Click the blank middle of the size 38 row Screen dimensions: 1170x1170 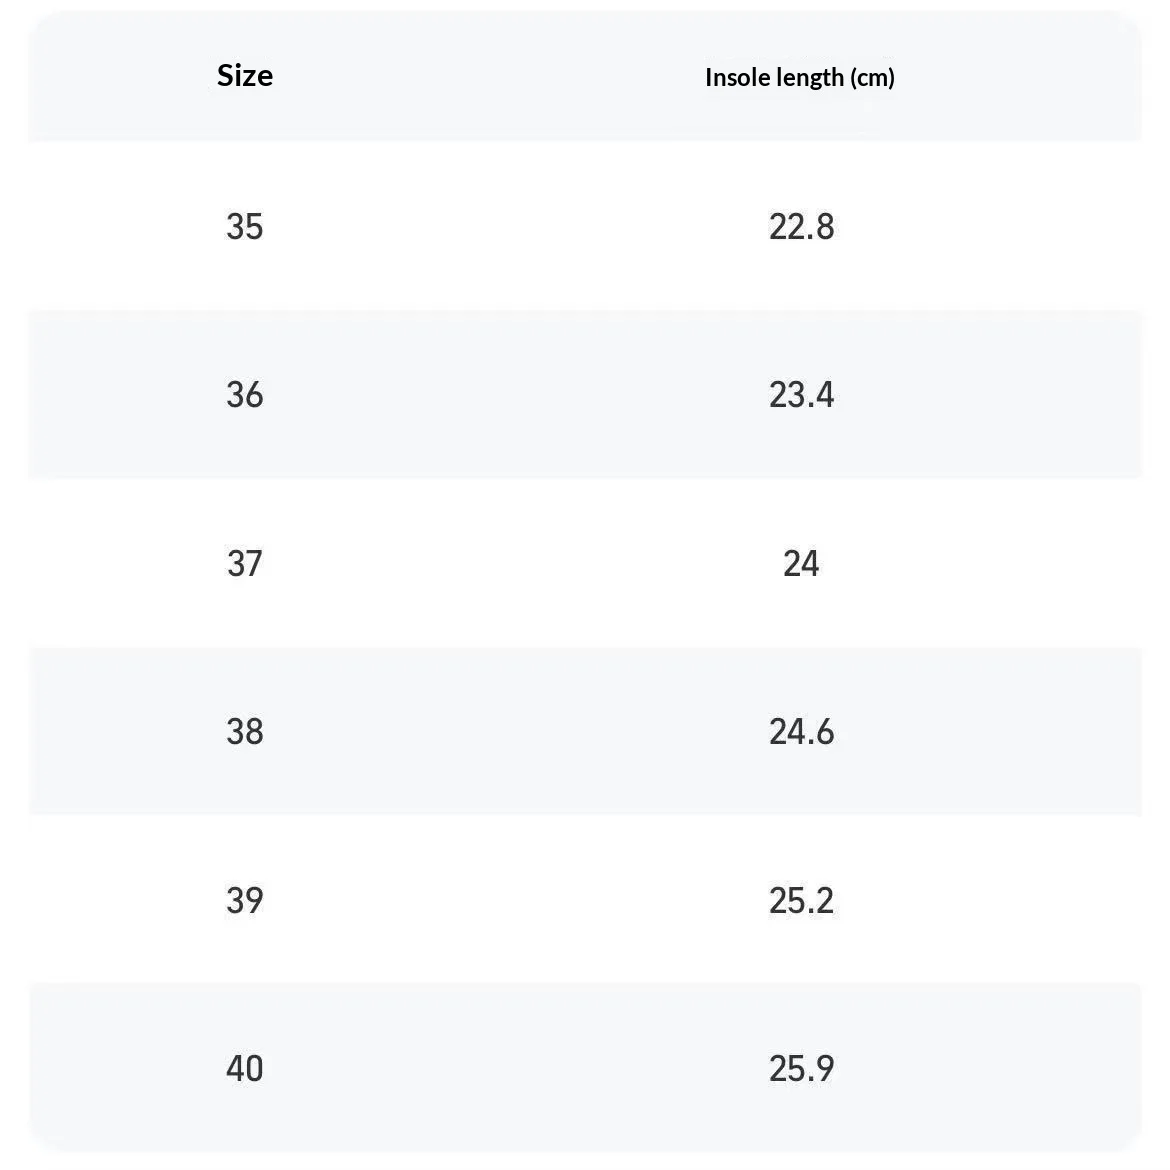(x=515, y=731)
